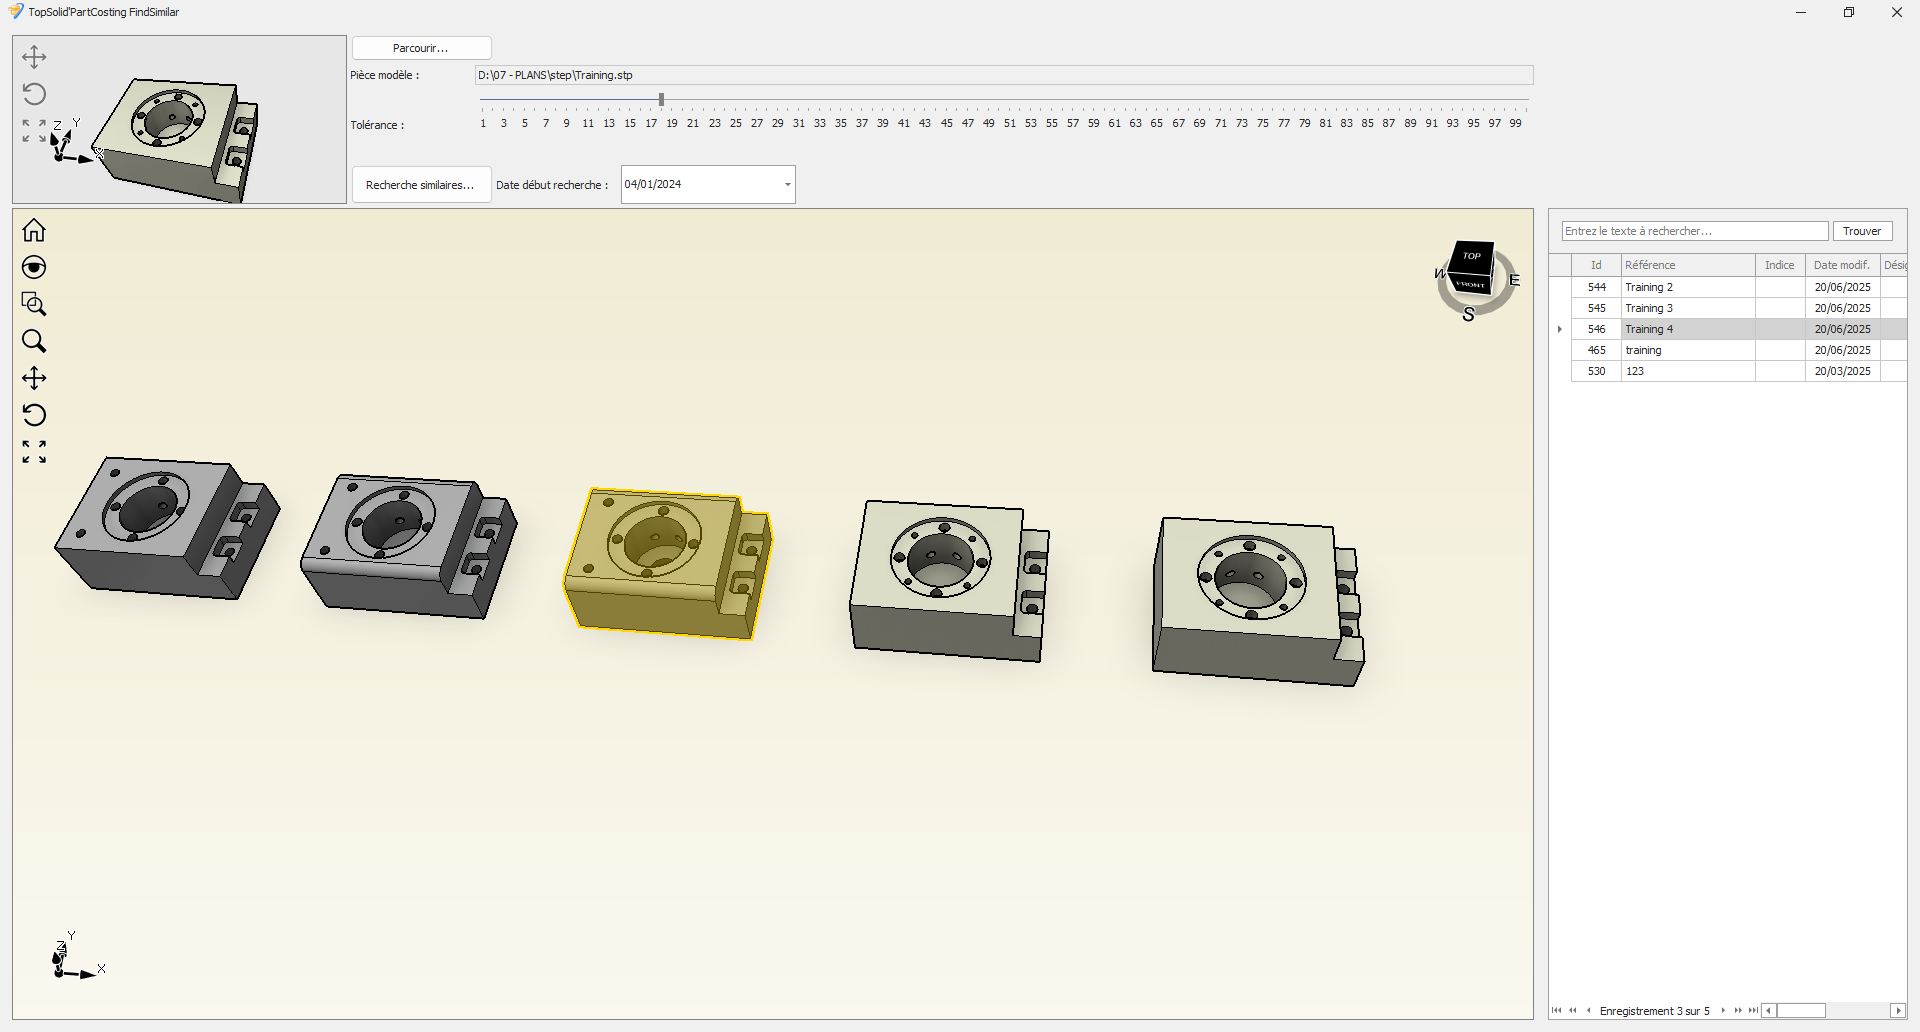1920x1032 pixels.
Task: Click the Tolérance slider handle
Action: 661,100
